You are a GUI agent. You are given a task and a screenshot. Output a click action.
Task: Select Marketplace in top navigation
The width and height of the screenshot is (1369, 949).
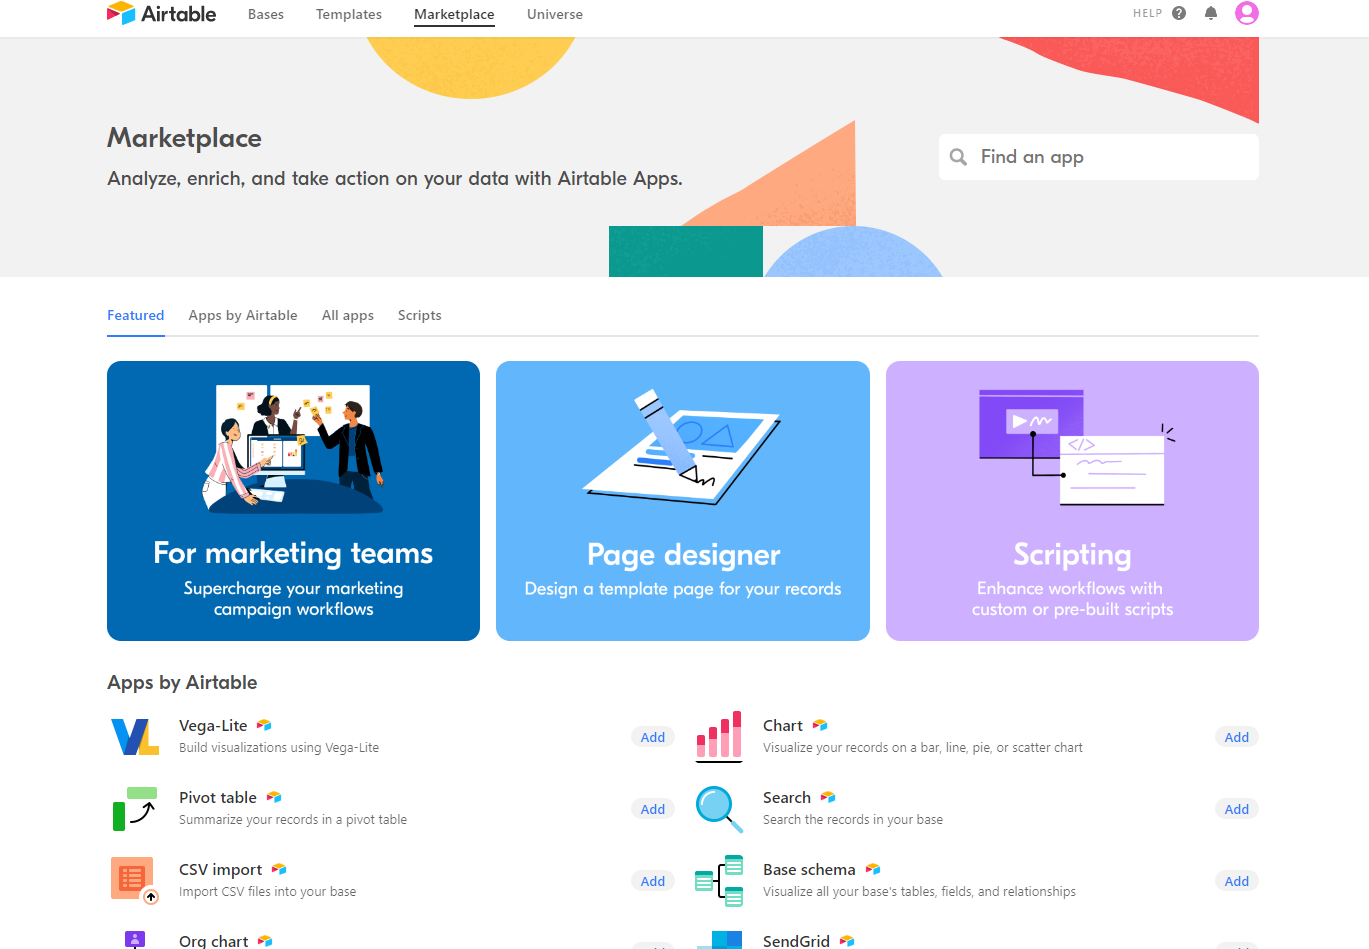pyautogui.click(x=454, y=14)
